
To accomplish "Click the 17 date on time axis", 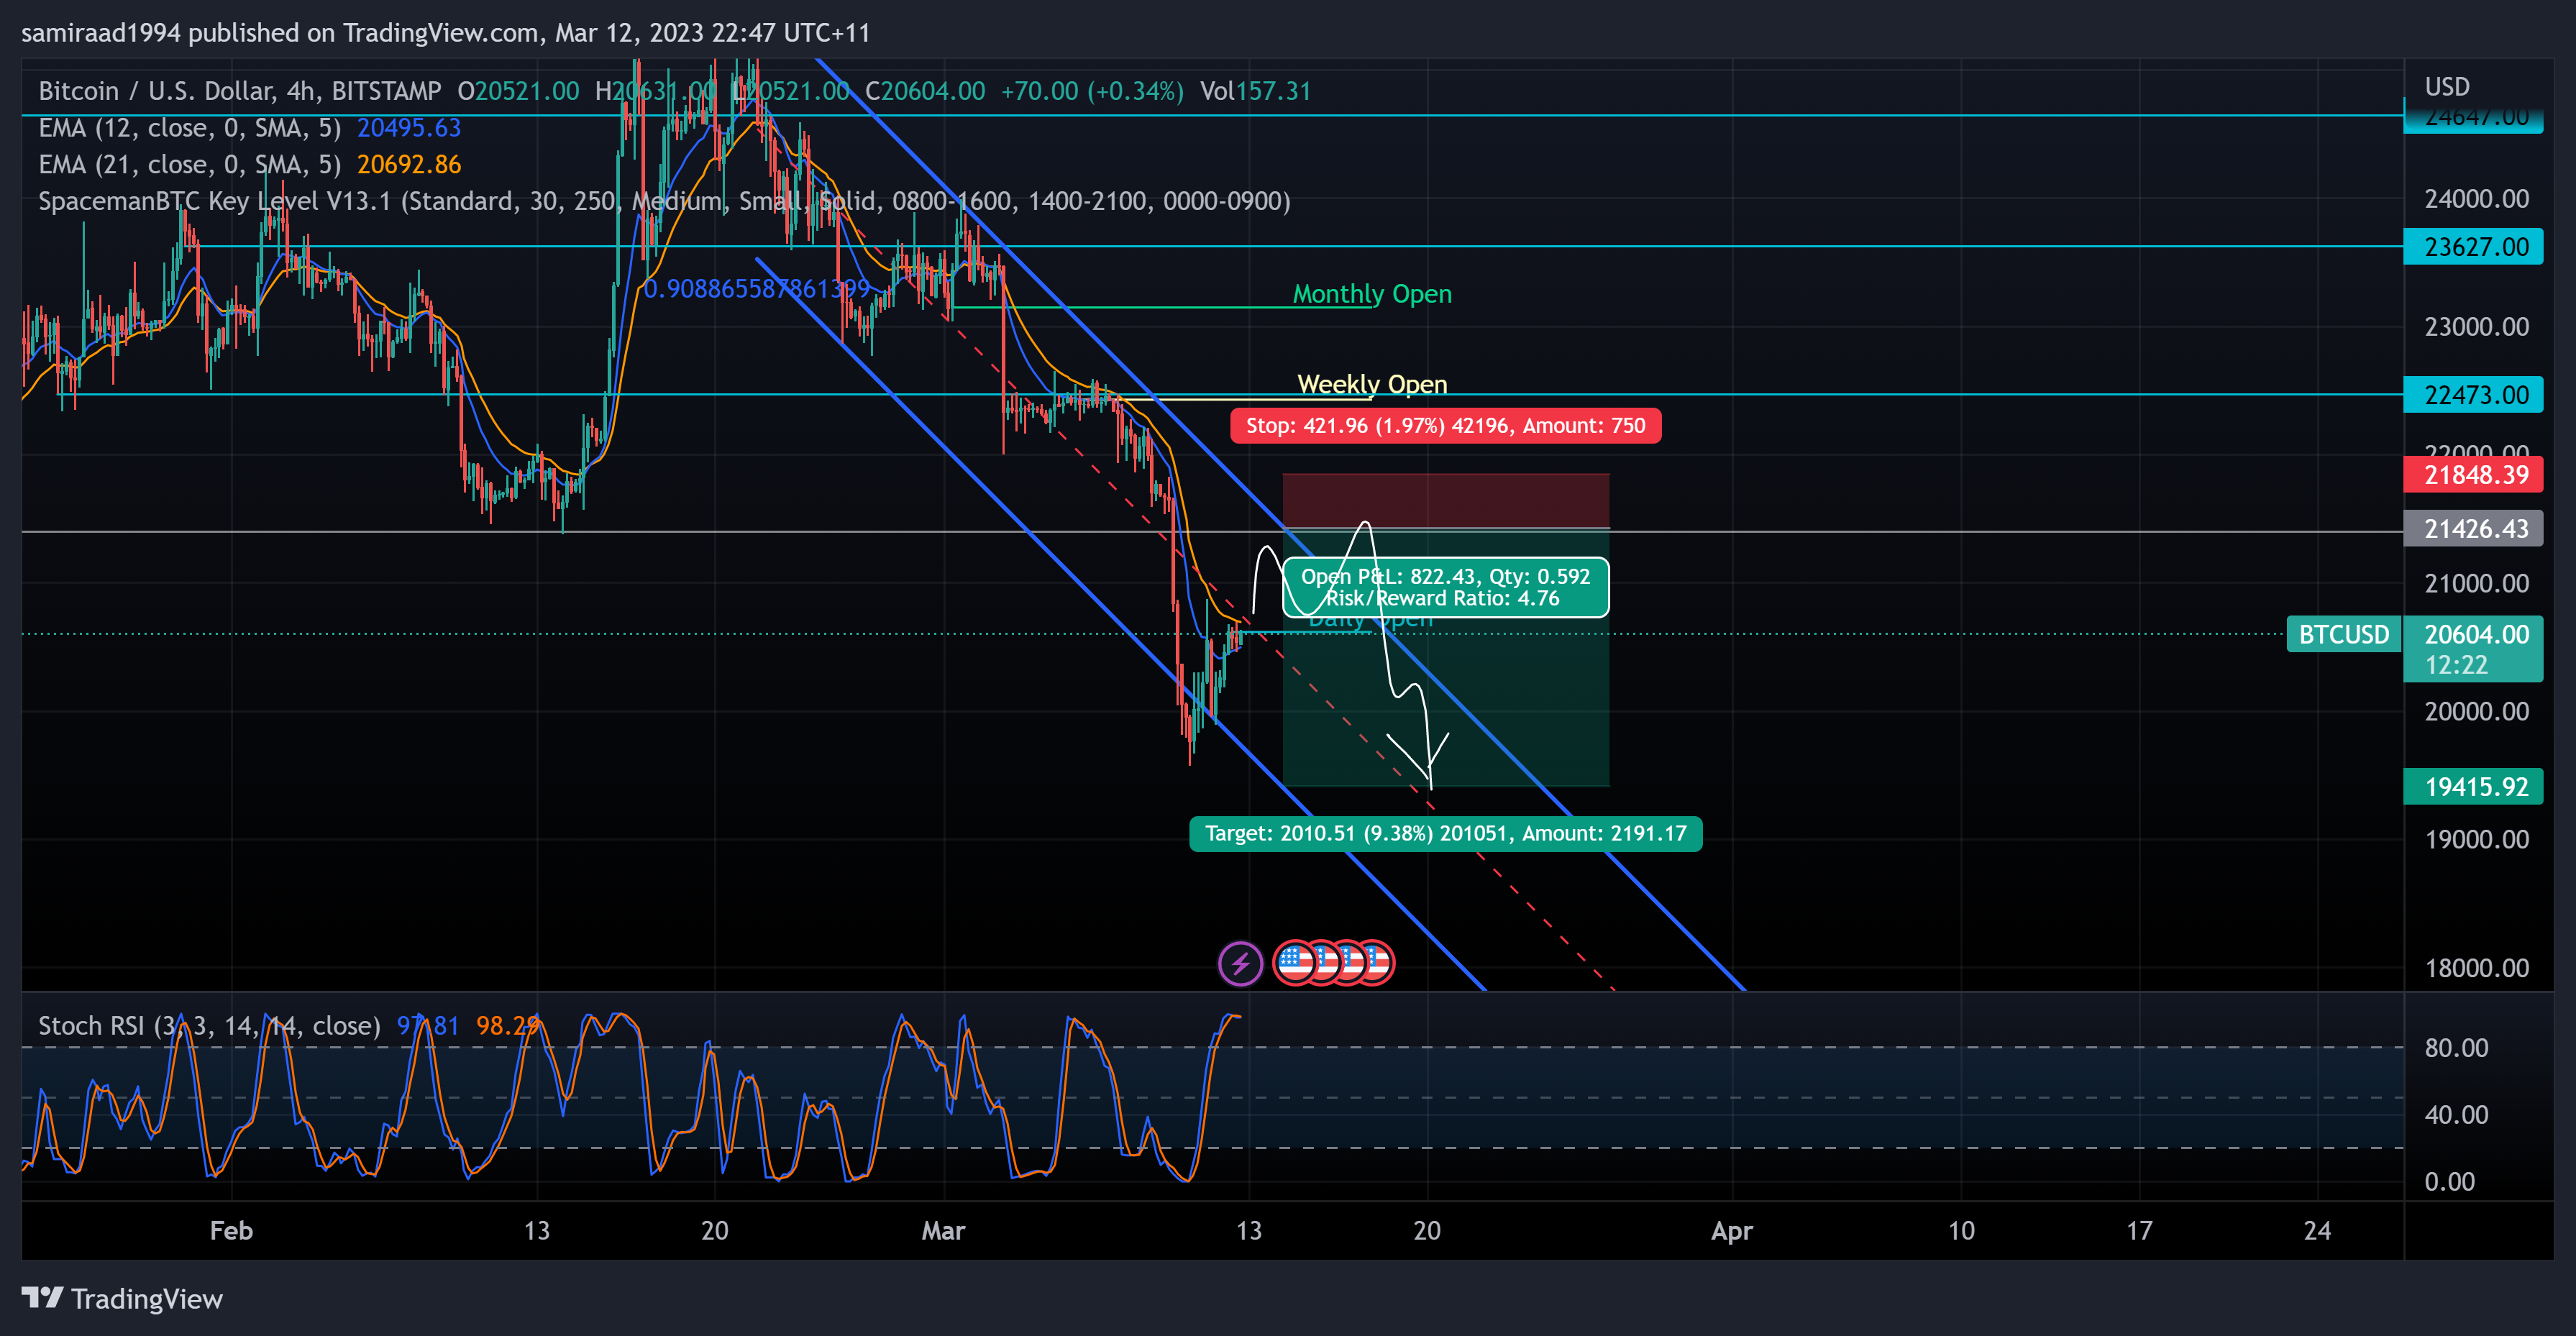I will point(2139,1231).
